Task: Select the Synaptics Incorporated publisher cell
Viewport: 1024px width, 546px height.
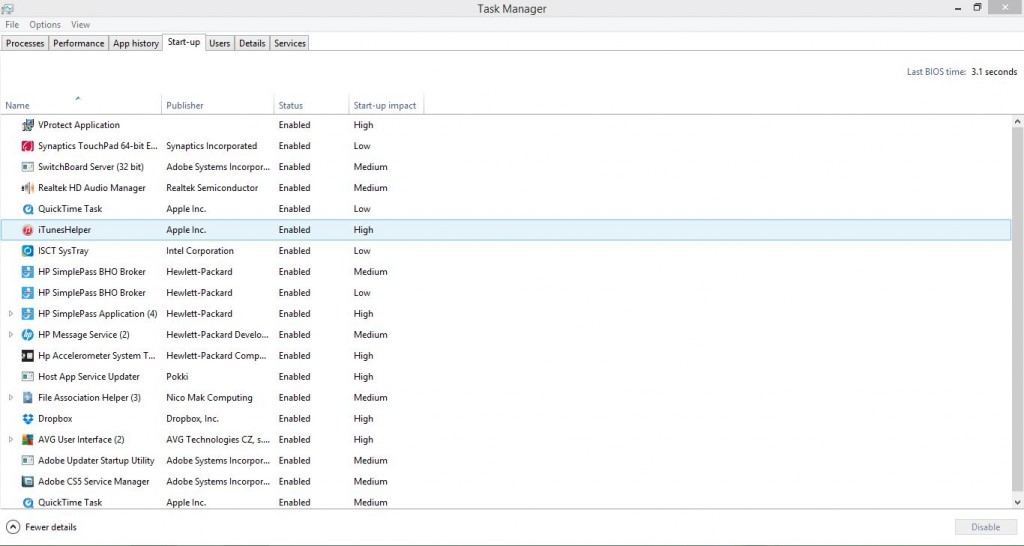Action: click(212, 146)
